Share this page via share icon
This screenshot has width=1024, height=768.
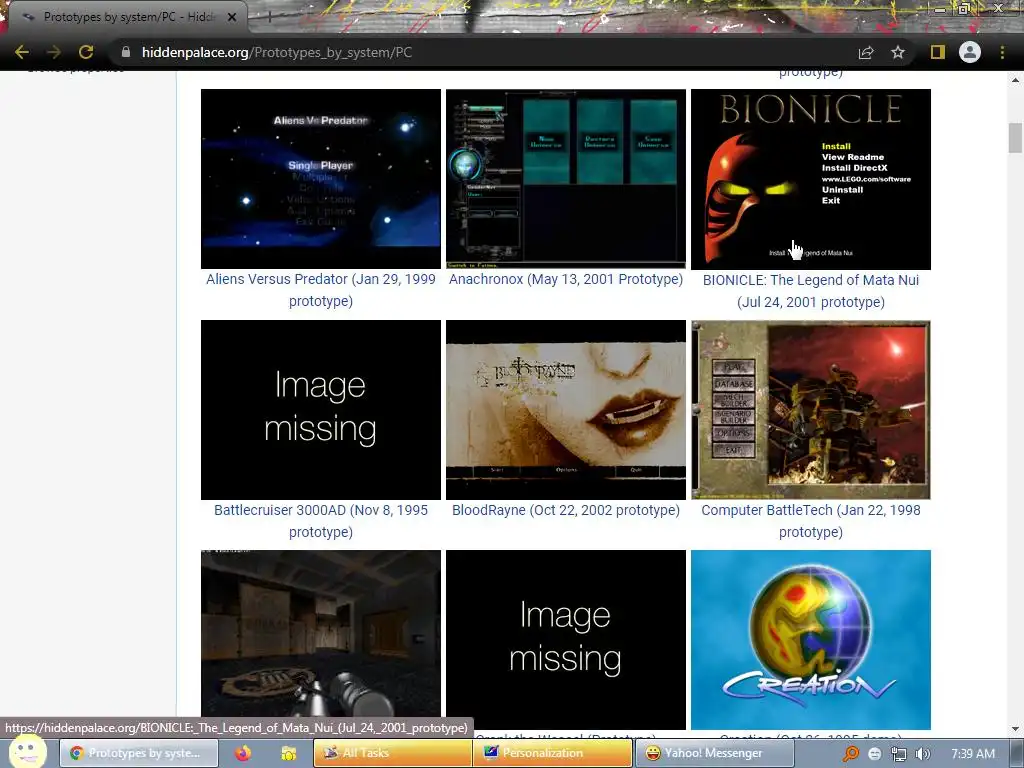click(866, 52)
